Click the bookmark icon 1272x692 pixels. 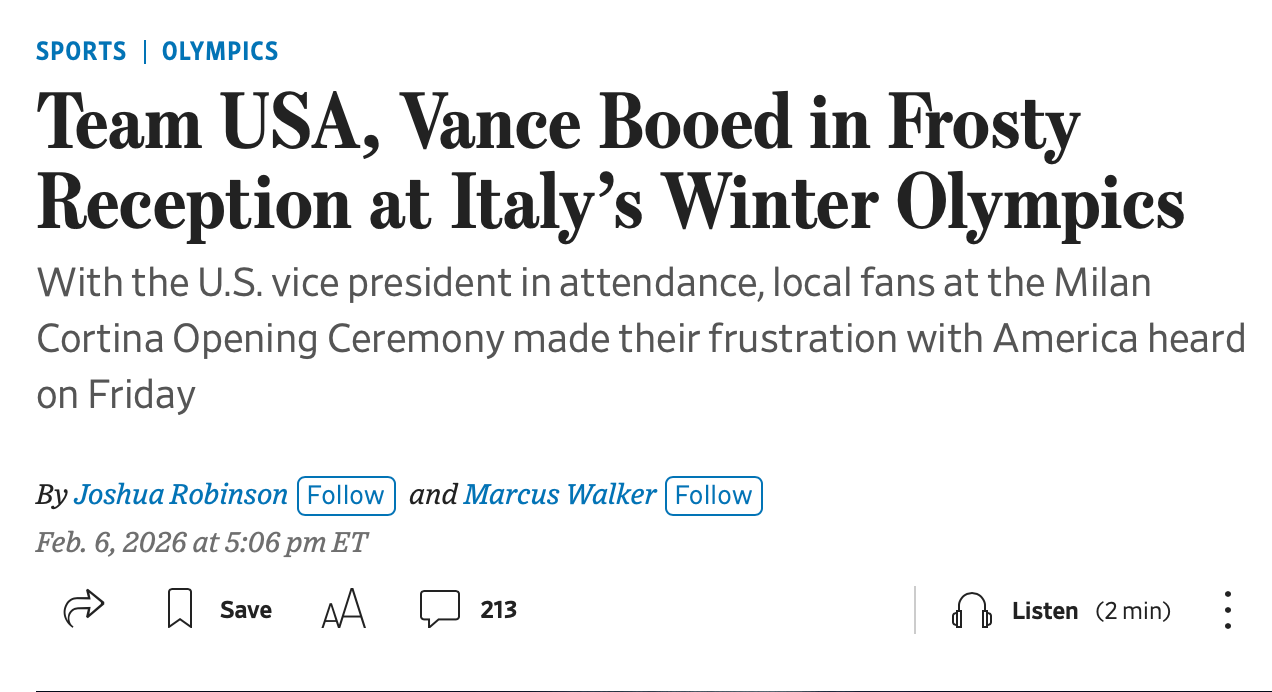180,609
